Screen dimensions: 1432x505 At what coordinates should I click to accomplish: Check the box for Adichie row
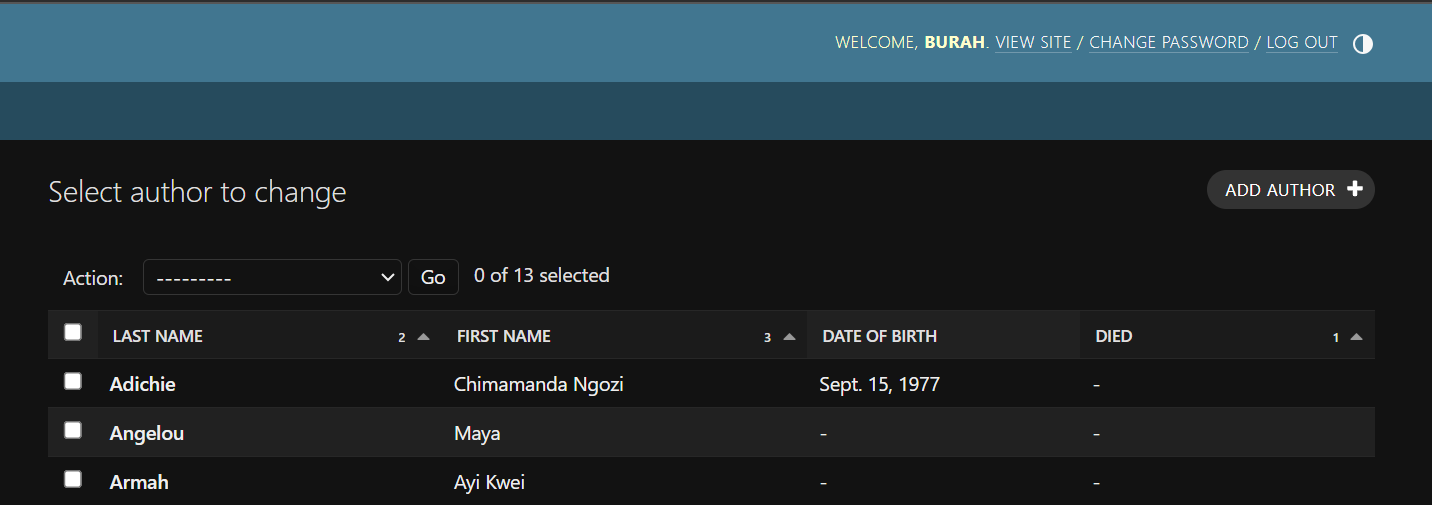(x=73, y=381)
